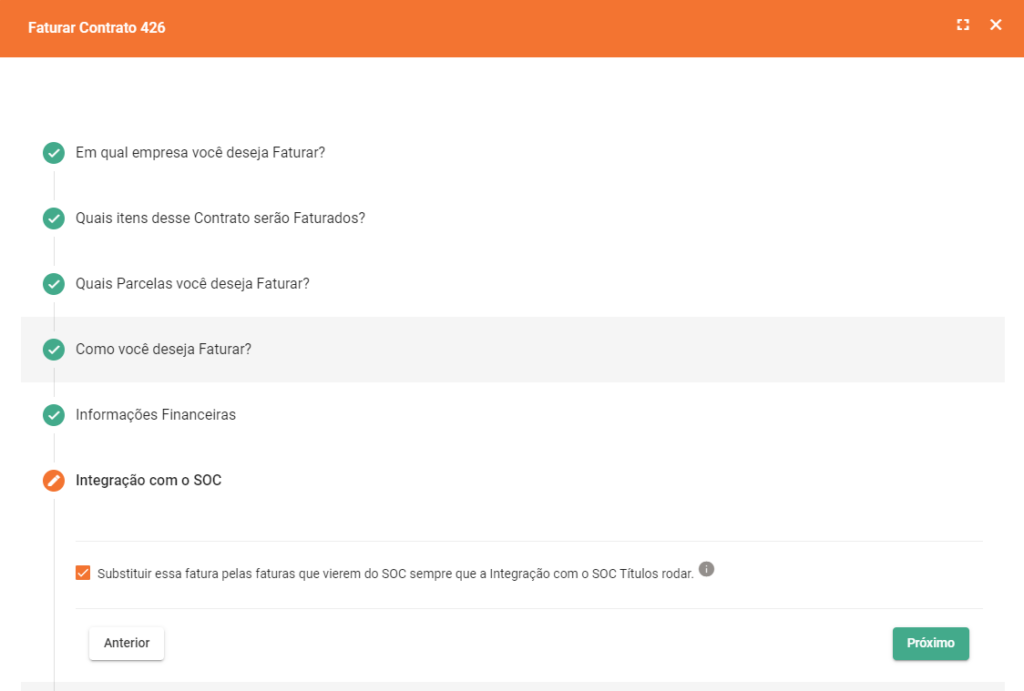Click green check icon of Informações Financeiras

pos(54,414)
